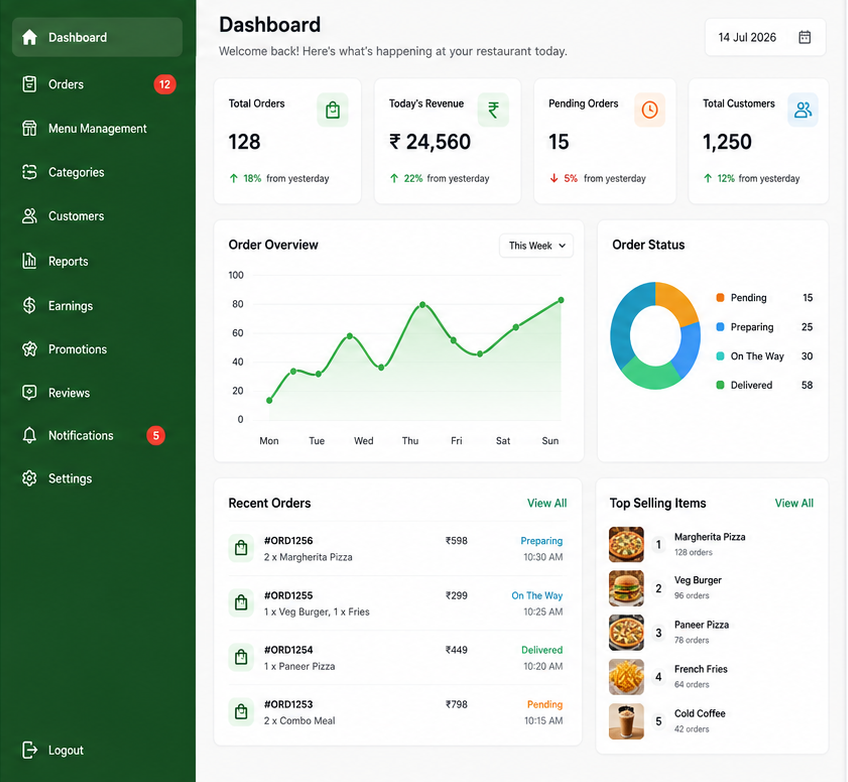Open the Dashboard menu item
The height and width of the screenshot is (782, 848).
pyautogui.click(x=97, y=37)
